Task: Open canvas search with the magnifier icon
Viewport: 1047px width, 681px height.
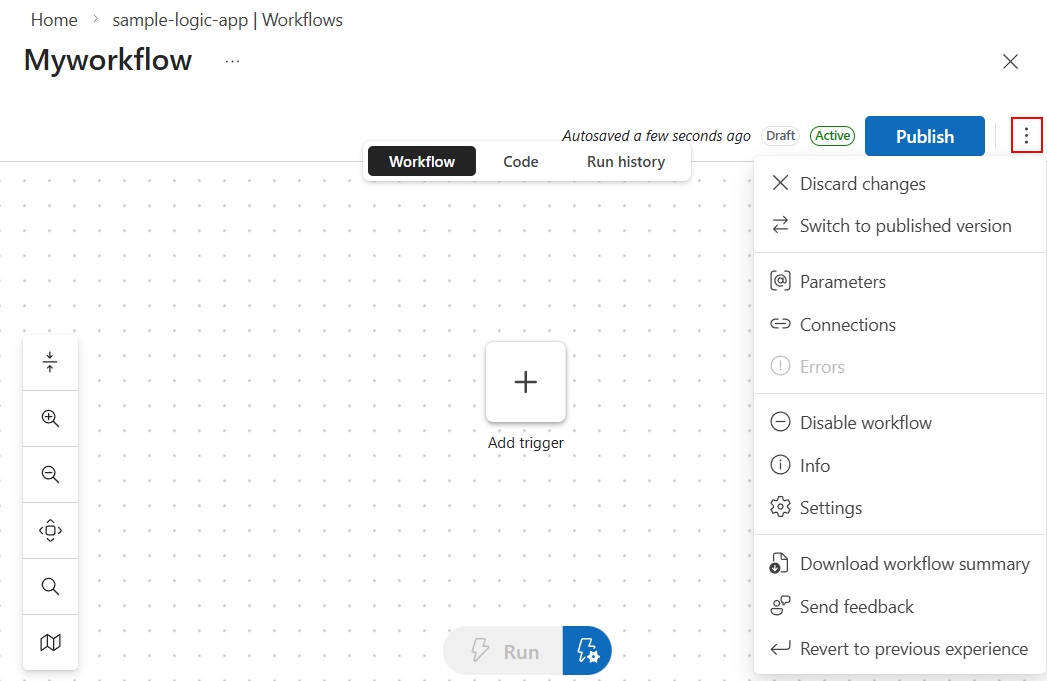Action: [x=50, y=587]
